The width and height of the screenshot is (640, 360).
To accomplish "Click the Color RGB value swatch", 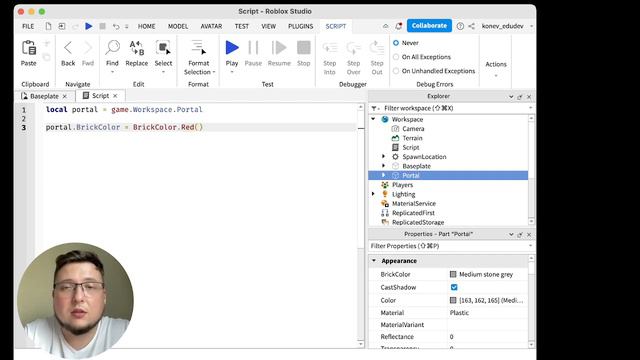I will point(453,300).
